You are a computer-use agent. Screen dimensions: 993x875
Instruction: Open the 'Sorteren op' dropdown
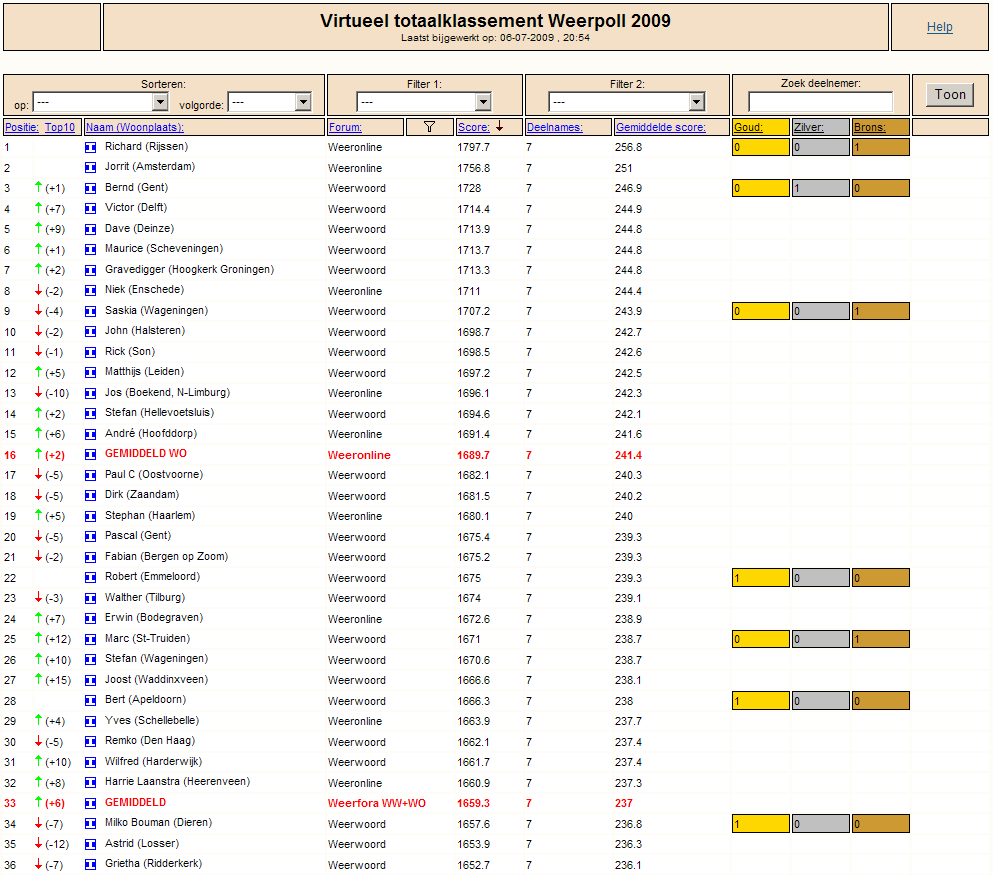tap(100, 102)
